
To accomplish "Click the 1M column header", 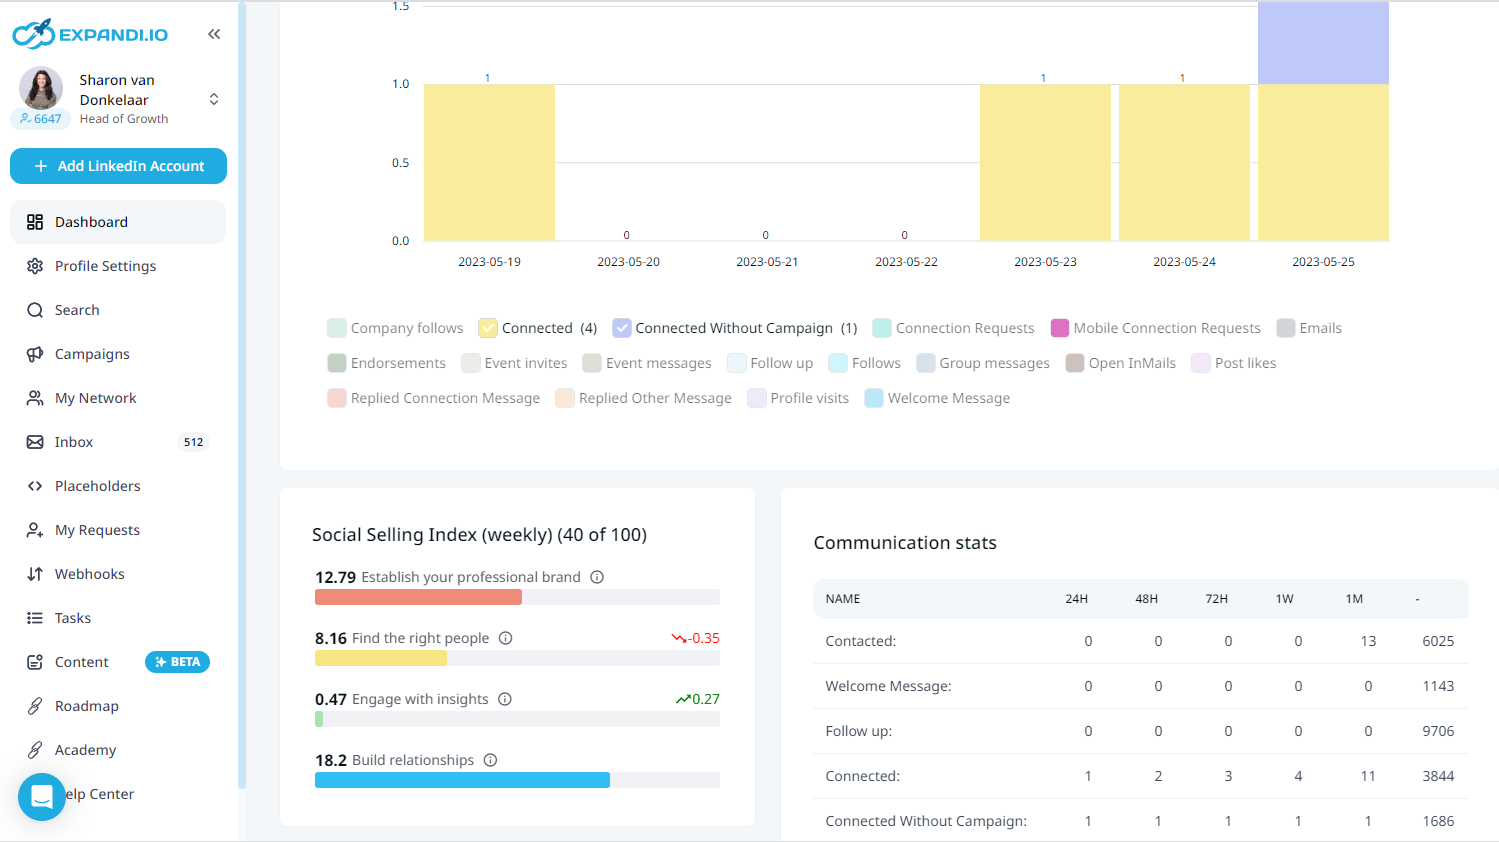I will coord(1354,599).
